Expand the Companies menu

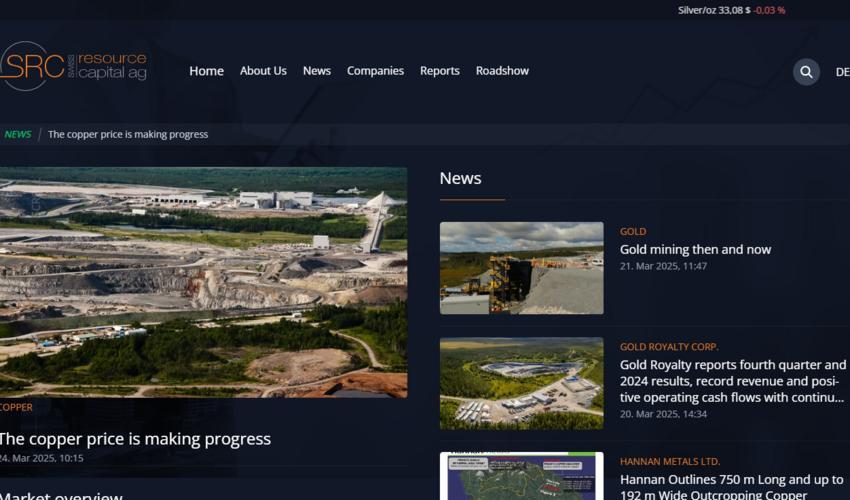pyautogui.click(x=375, y=71)
